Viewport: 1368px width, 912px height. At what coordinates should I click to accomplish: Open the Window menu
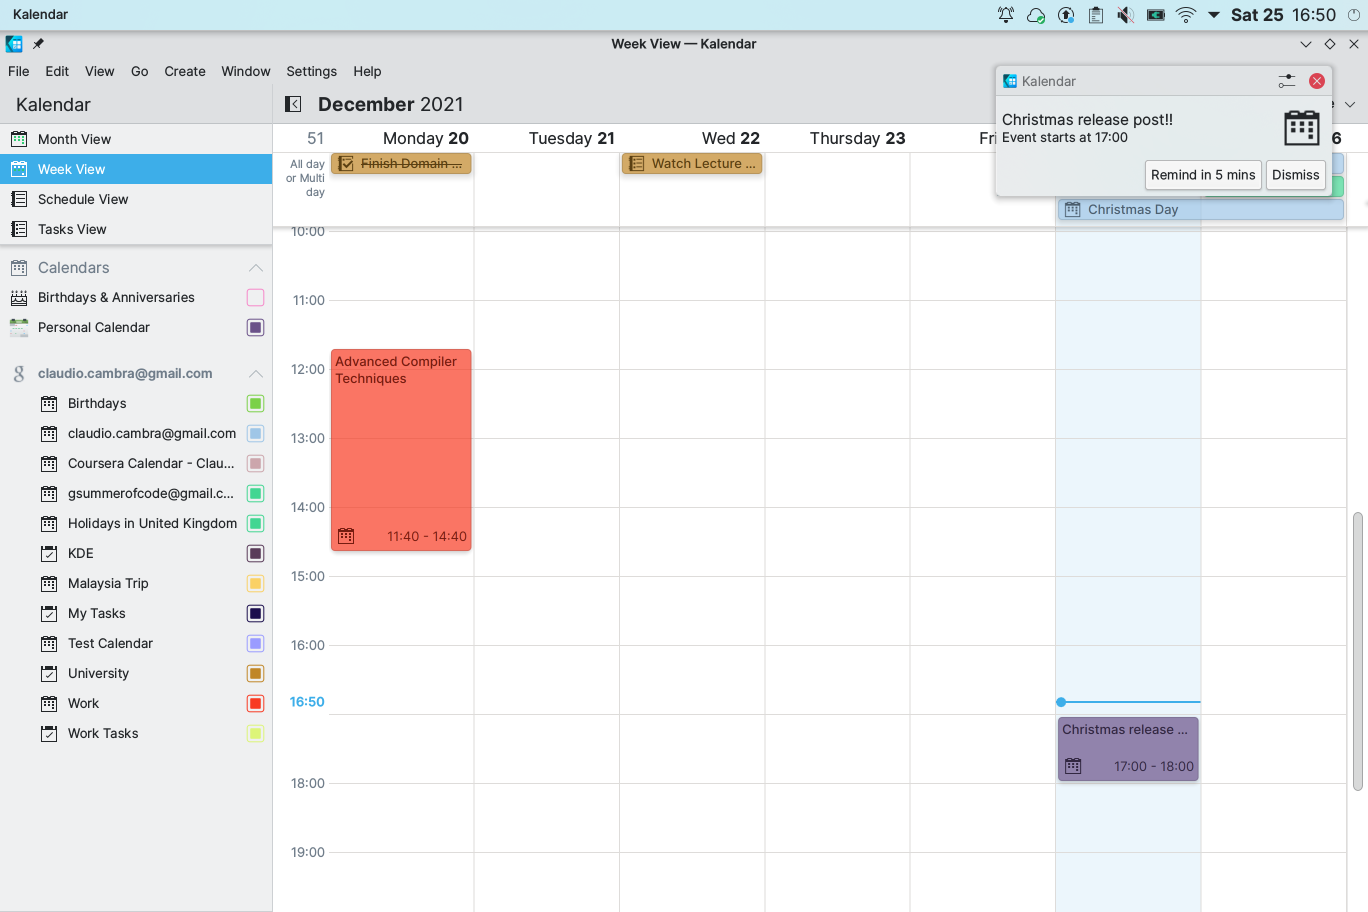[x=246, y=71]
